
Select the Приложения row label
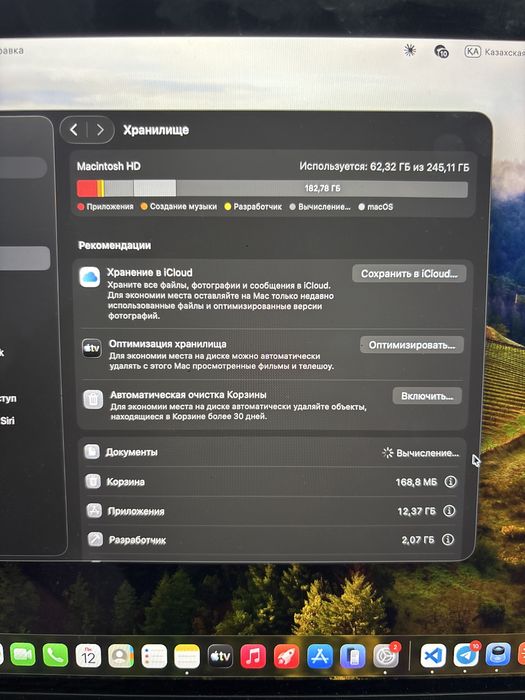coord(136,511)
